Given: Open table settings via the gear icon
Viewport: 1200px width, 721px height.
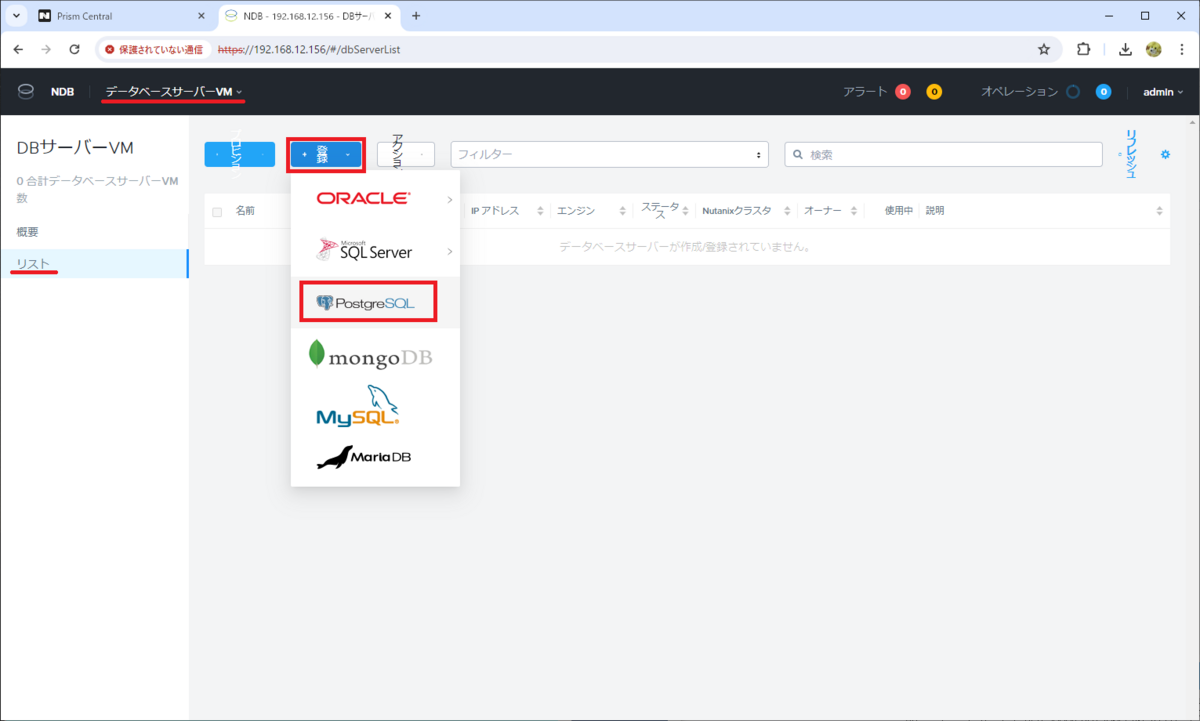Looking at the screenshot, I should coord(1163,154).
